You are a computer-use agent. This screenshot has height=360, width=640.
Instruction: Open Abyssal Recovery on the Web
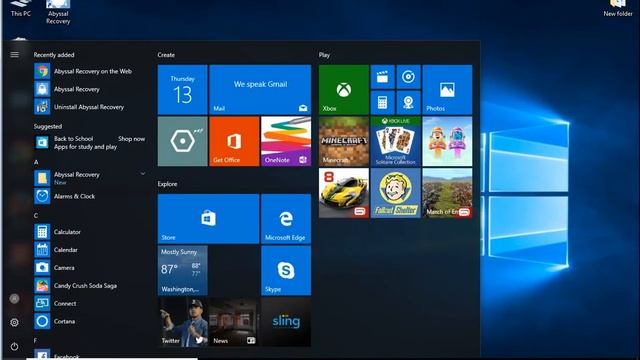90,71
